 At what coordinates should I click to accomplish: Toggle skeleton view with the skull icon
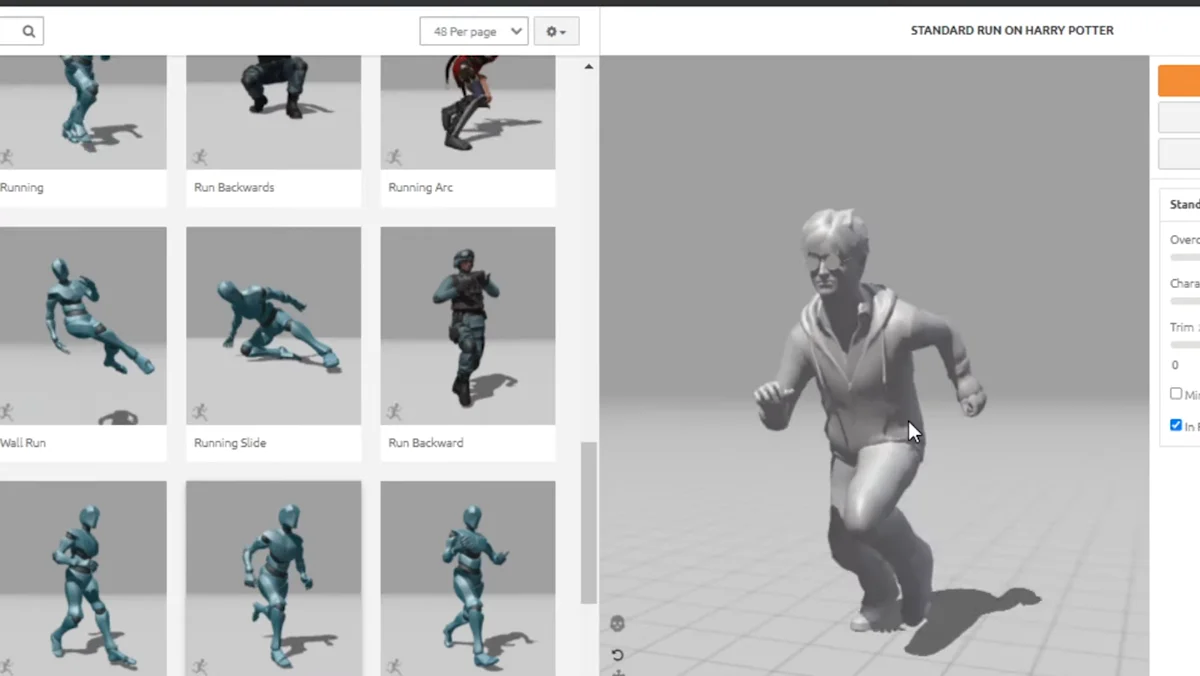617,624
